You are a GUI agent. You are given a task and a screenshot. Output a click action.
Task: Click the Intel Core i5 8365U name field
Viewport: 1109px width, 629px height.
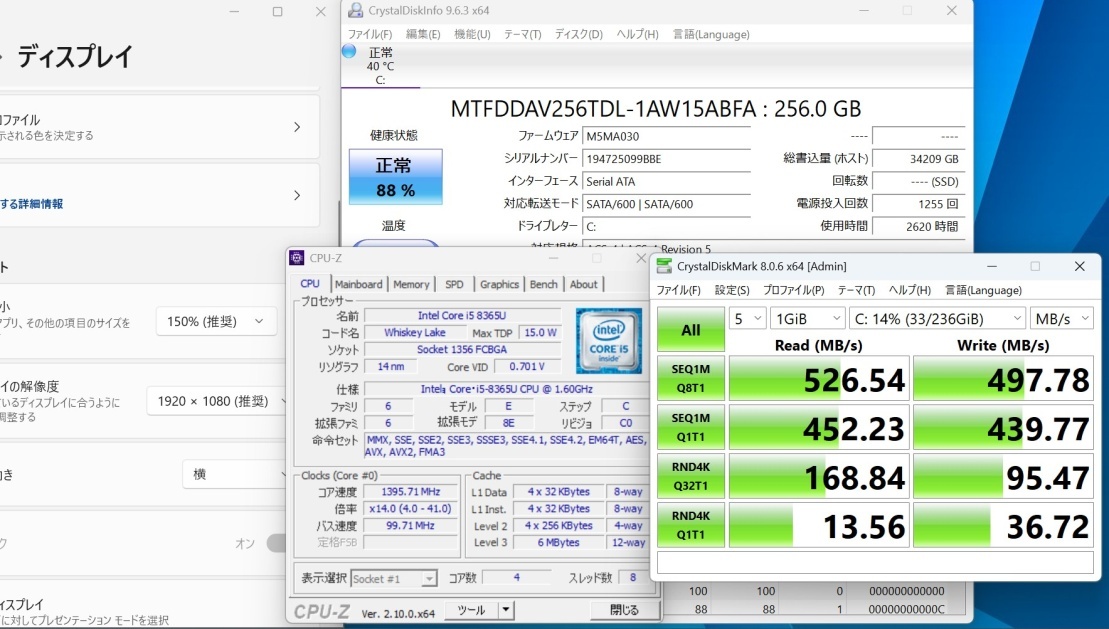462,316
